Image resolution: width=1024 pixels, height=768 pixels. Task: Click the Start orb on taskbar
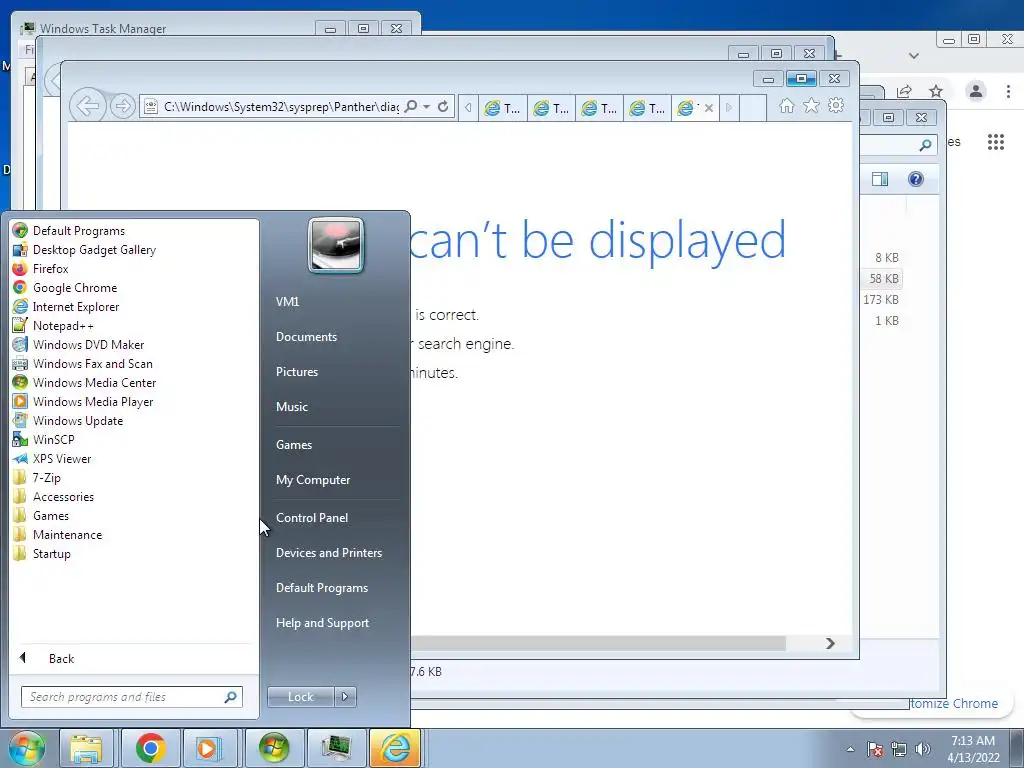26,748
